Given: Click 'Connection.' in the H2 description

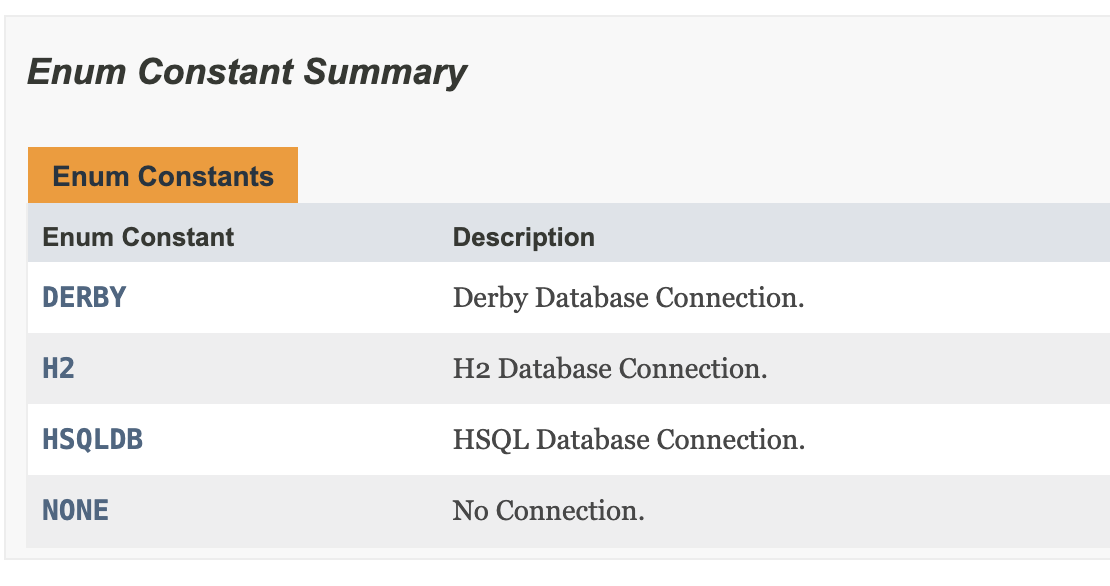Looking at the screenshot, I should 693,369.
